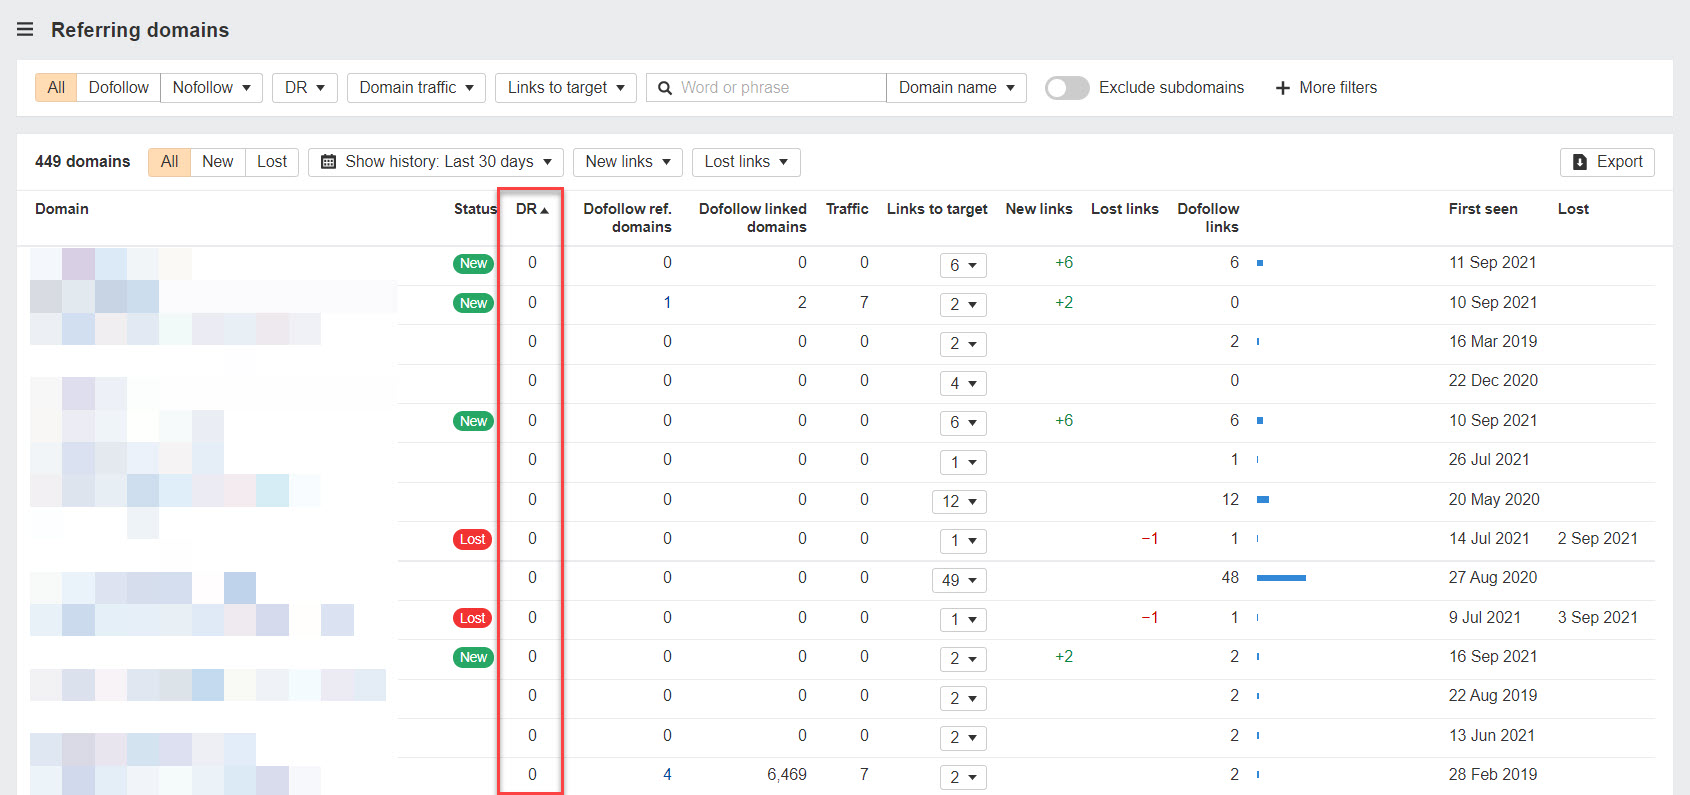Toggle the Exclude subdomains switch
Screen dimensions: 1690x795
1066,88
